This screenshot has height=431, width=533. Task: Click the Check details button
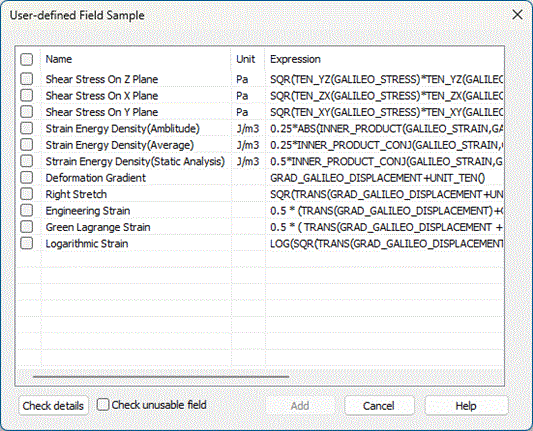tap(53, 406)
